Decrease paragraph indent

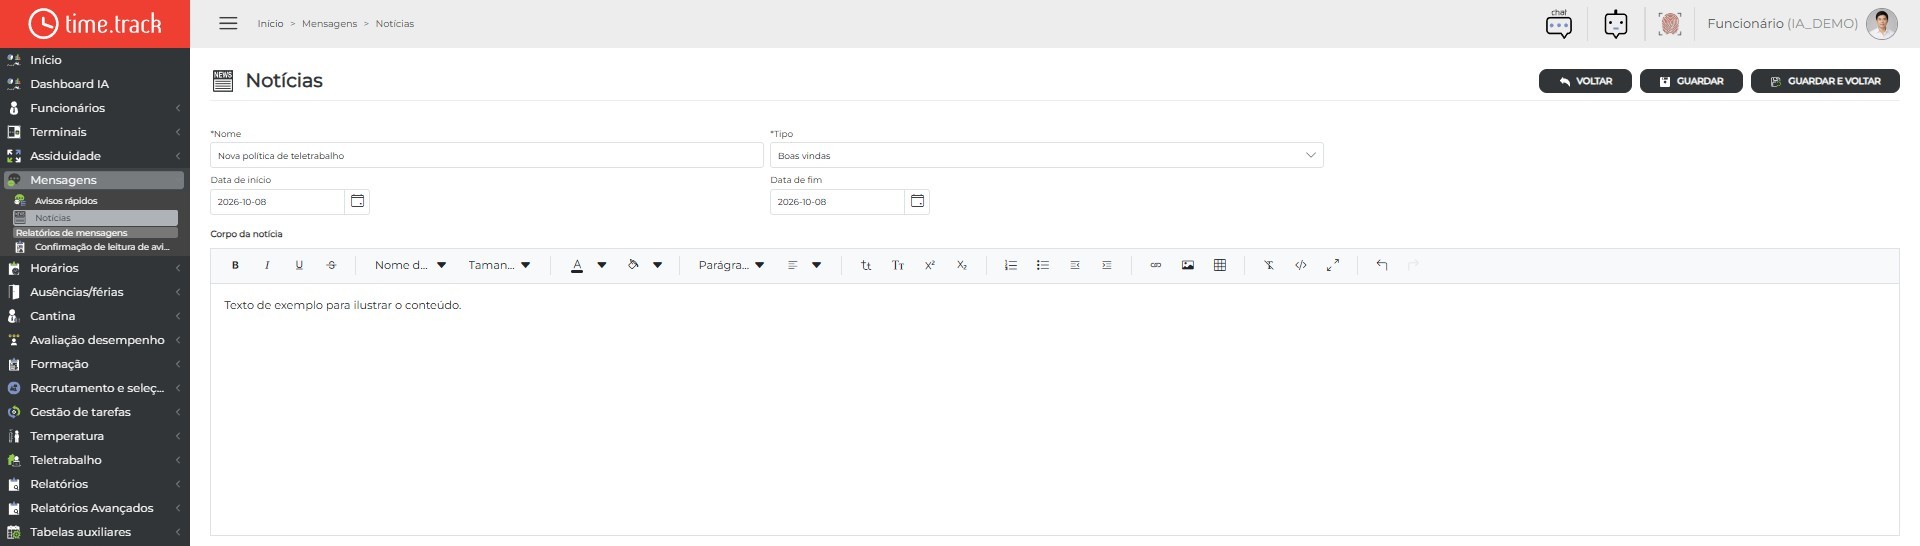pyautogui.click(x=1075, y=265)
